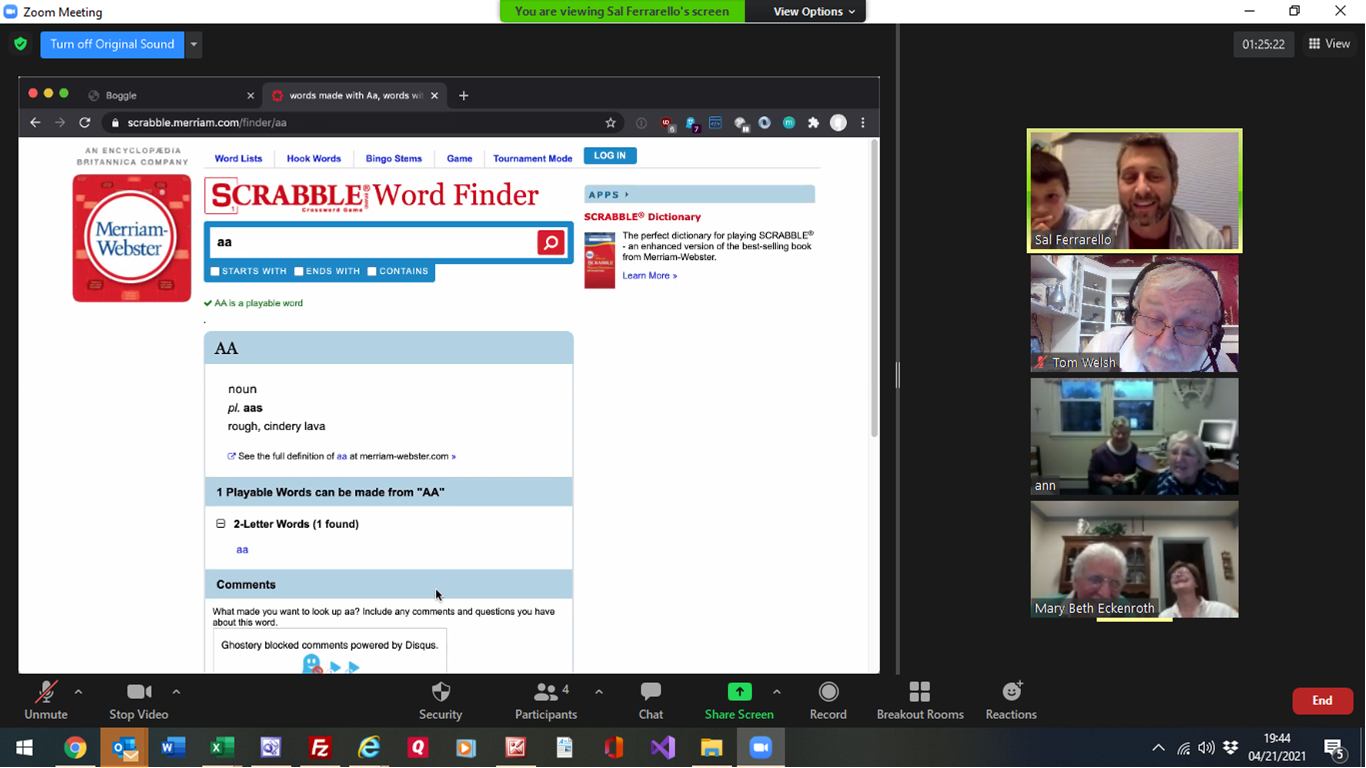
Task: Open full definition link at merriam-webster.com
Action: click(x=342, y=456)
